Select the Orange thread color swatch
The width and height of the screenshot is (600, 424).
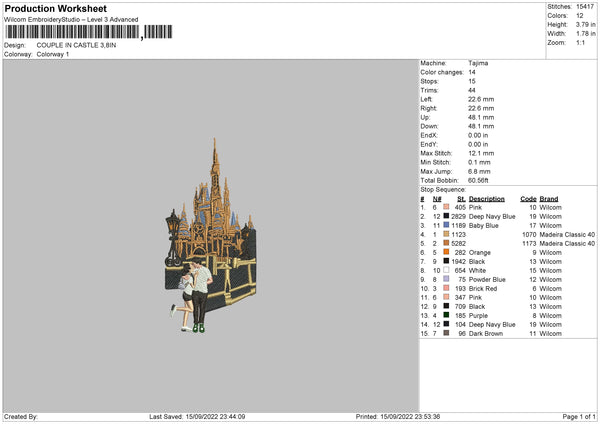pos(445,252)
